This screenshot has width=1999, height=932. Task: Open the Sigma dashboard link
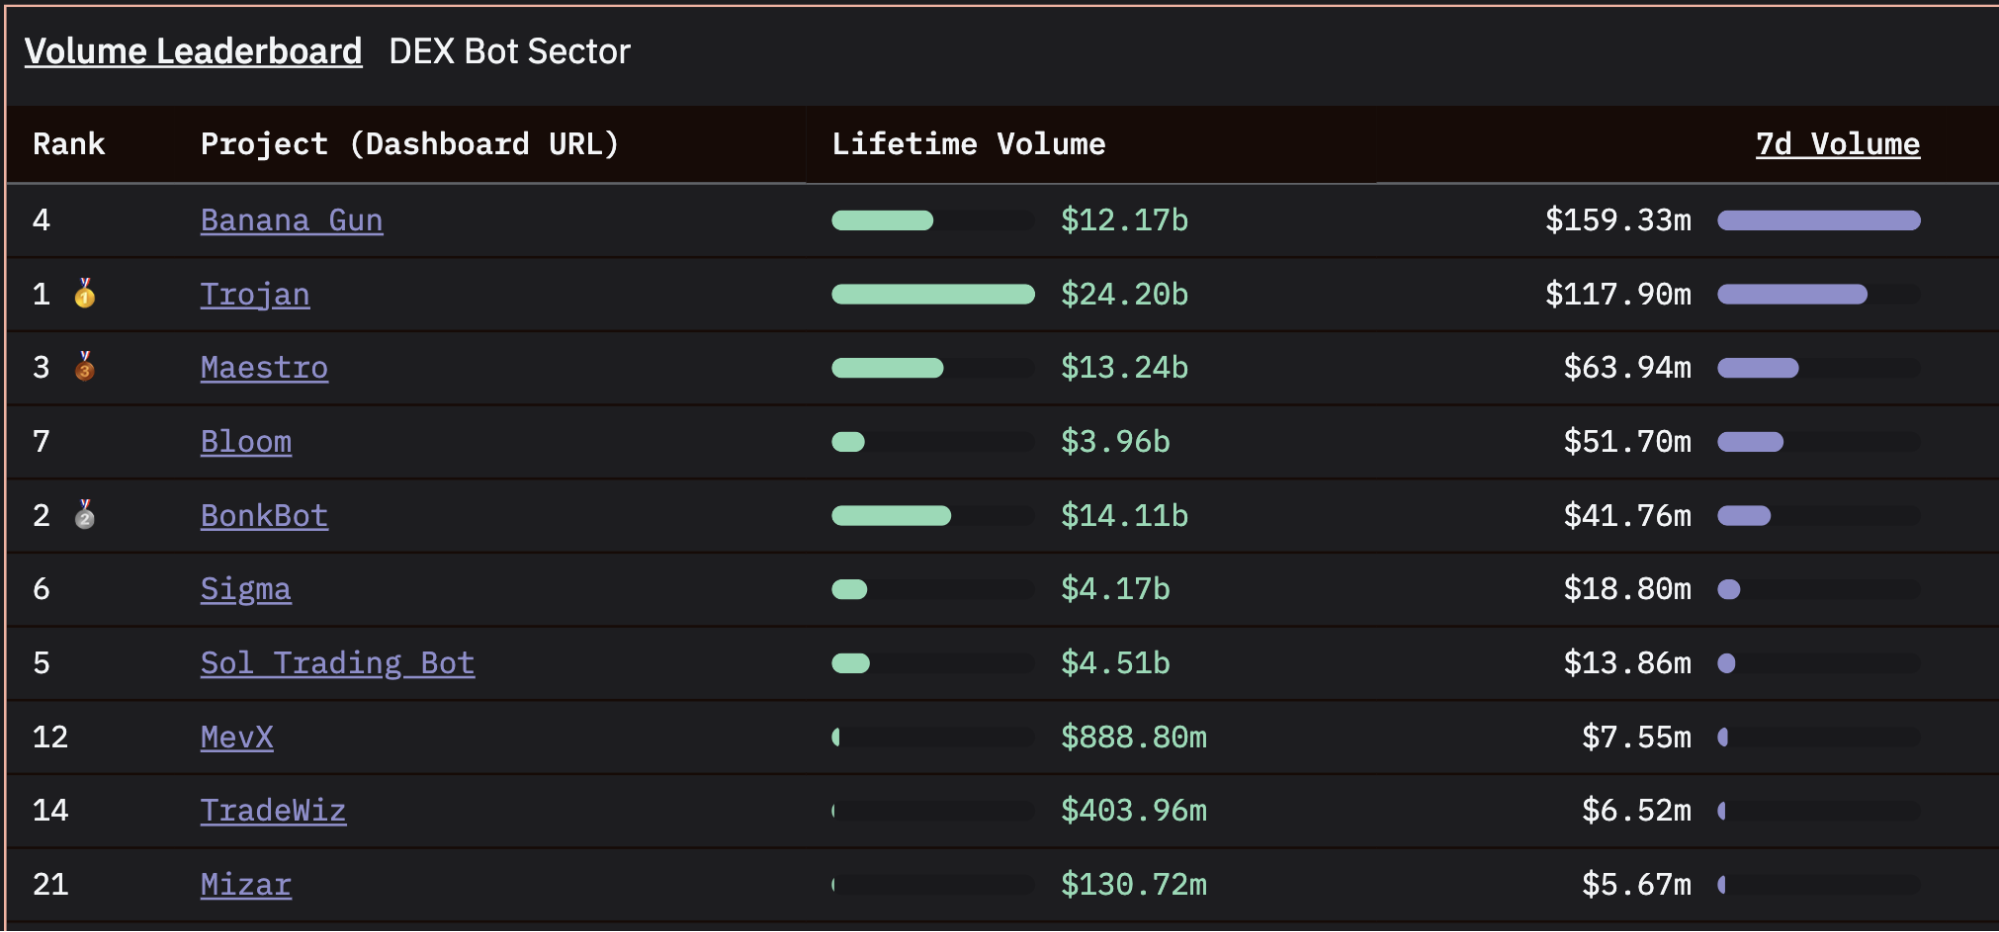246,589
